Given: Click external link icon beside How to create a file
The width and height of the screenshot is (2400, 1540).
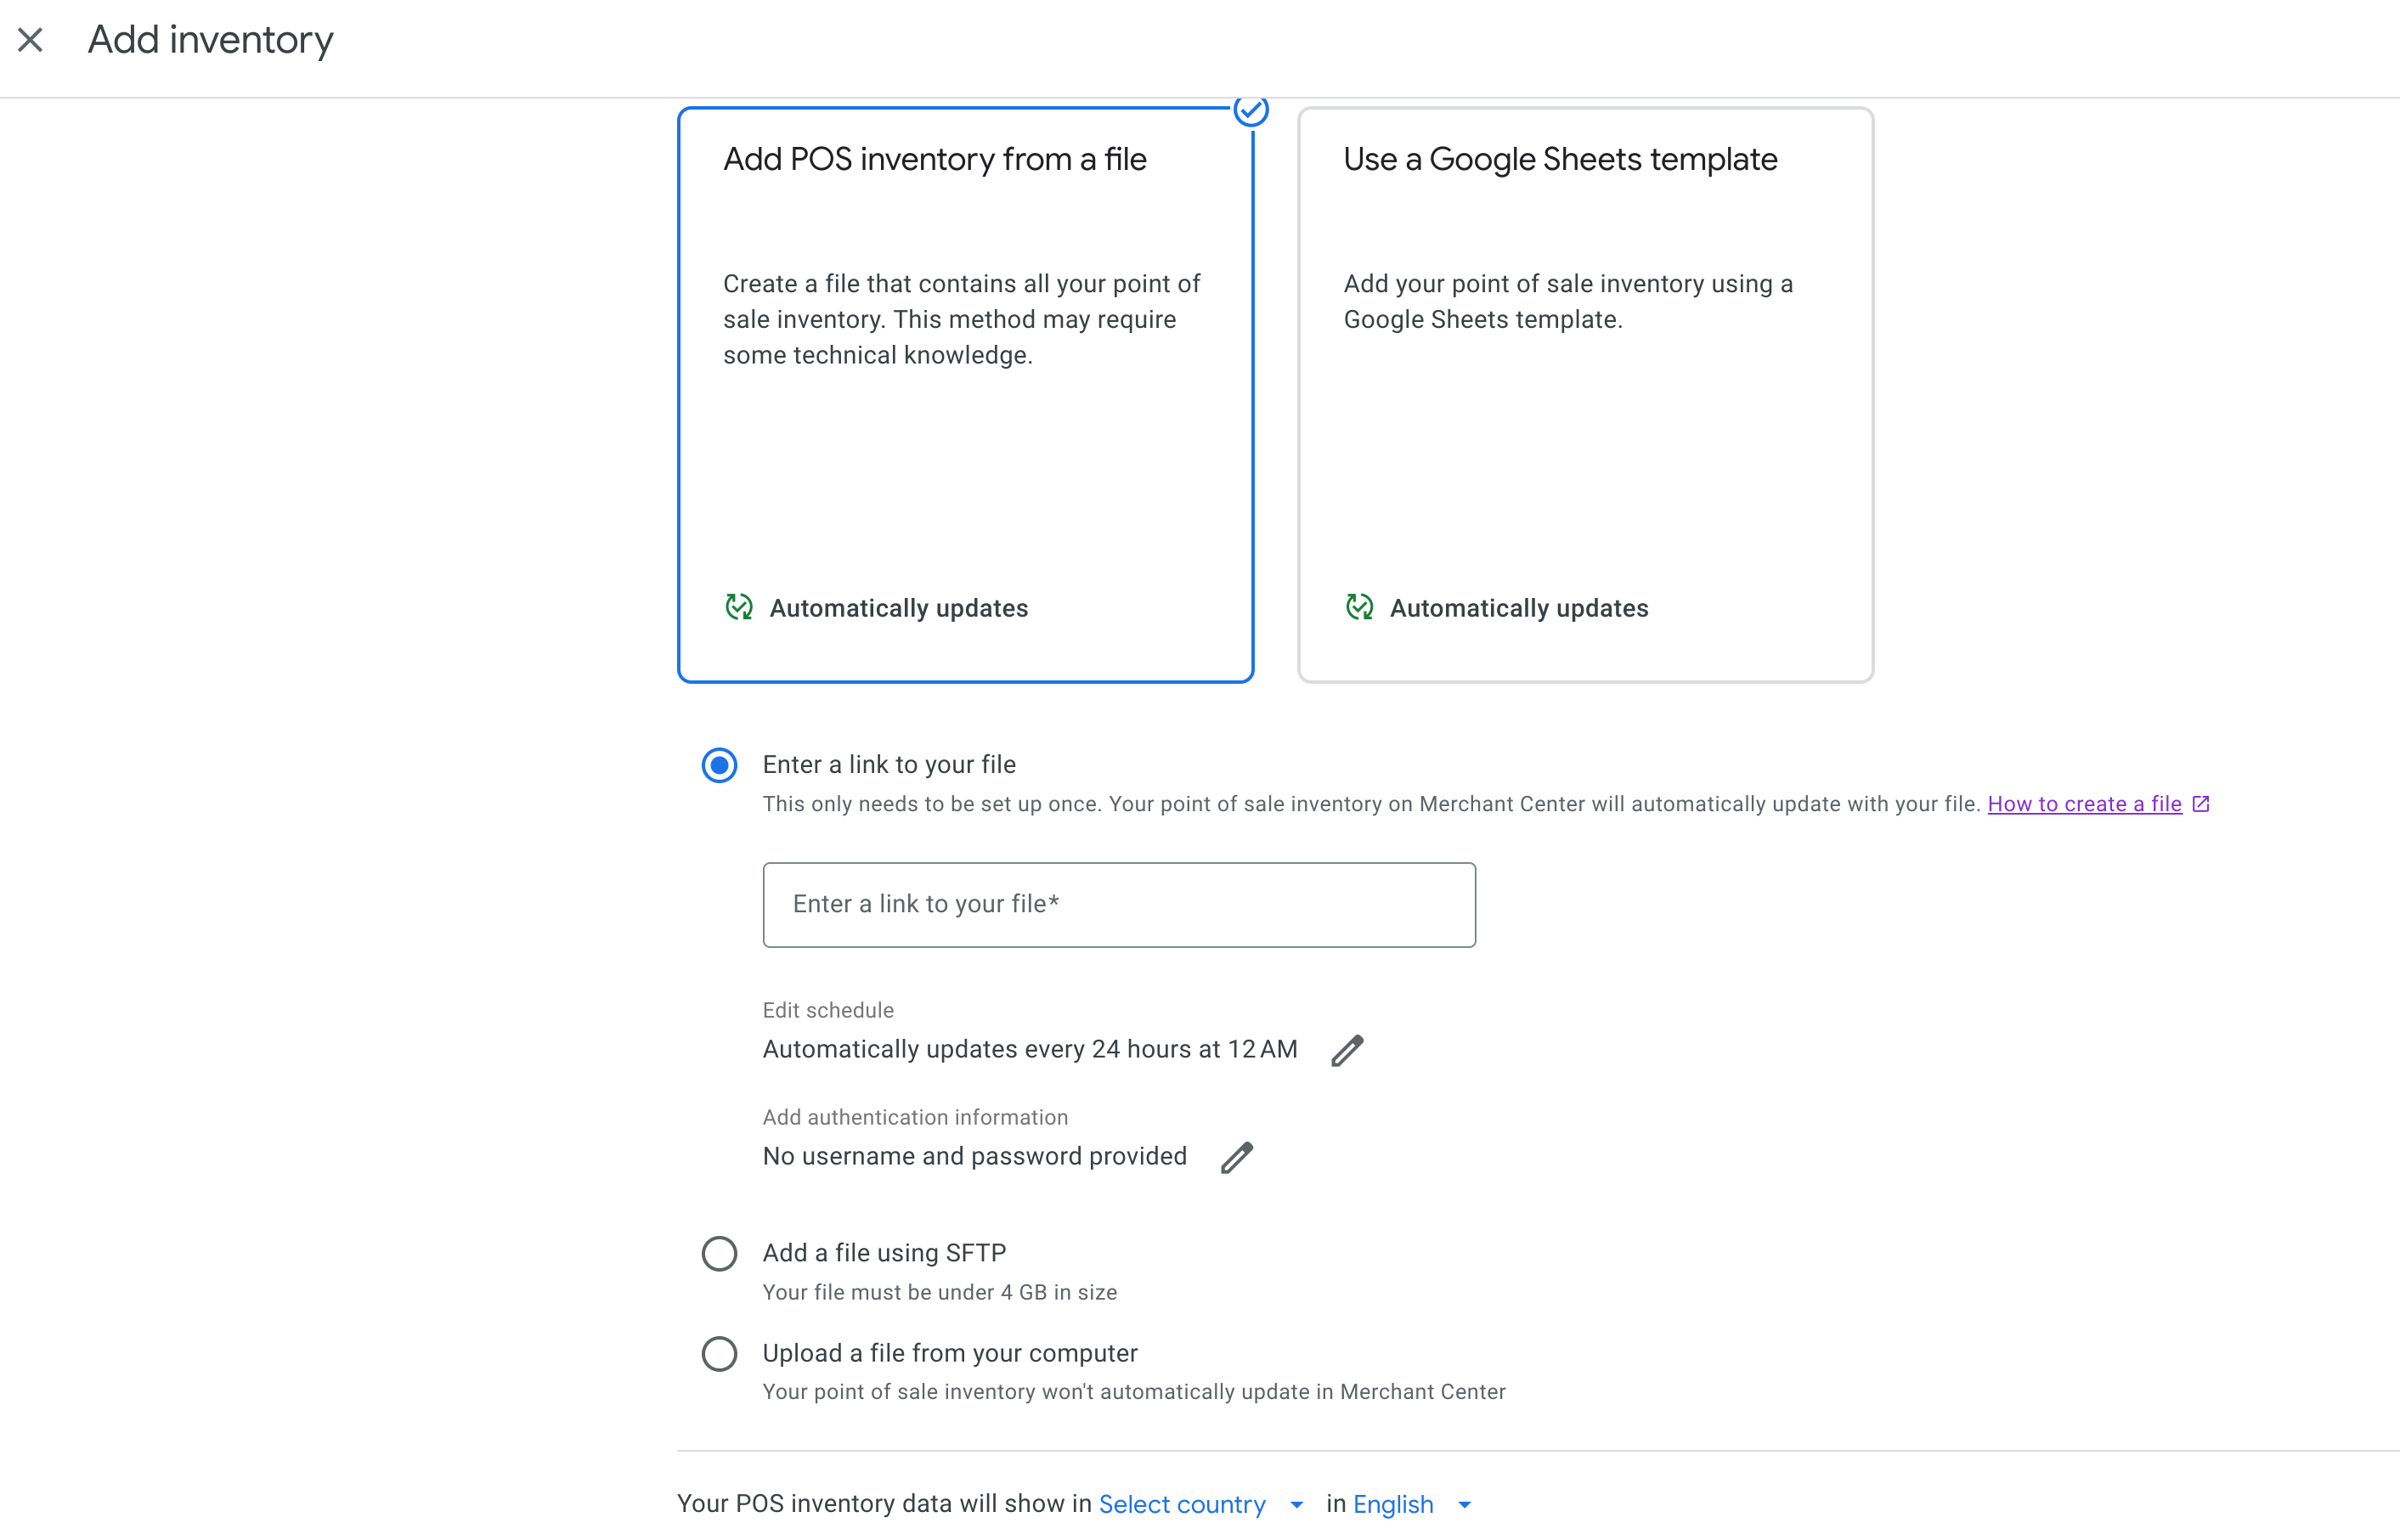Looking at the screenshot, I should click(x=2201, y=804).
